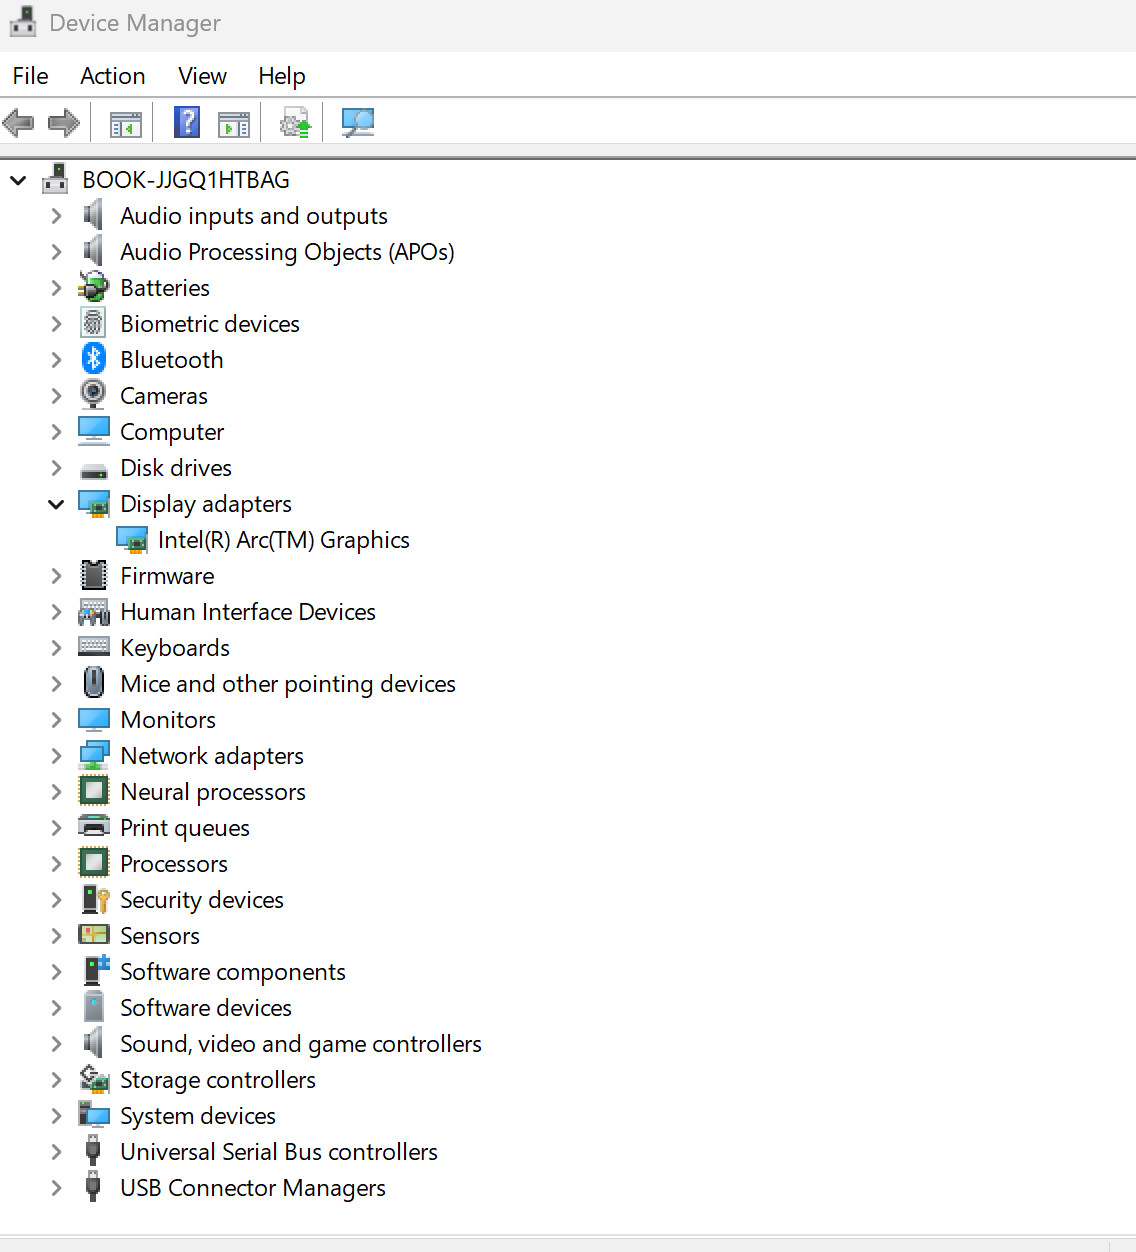Click the Device Manager title bar icon

point(22,22)
